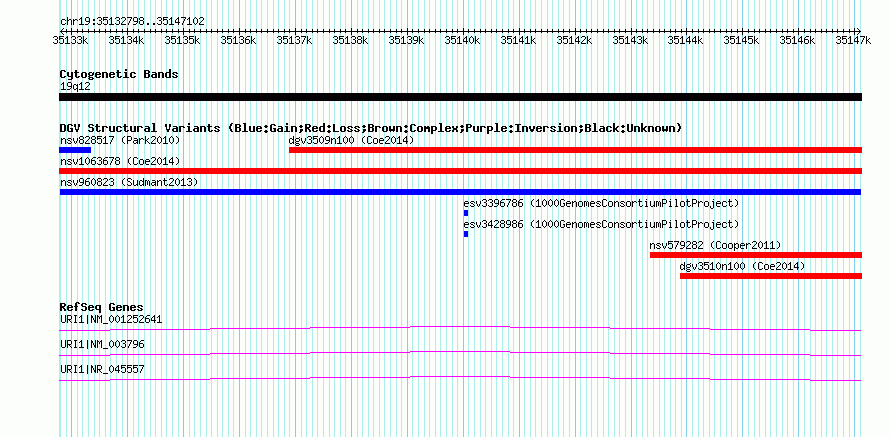Click the 35137k ruler position
This screenshot has height=437, width=890.
click(293, 40)
